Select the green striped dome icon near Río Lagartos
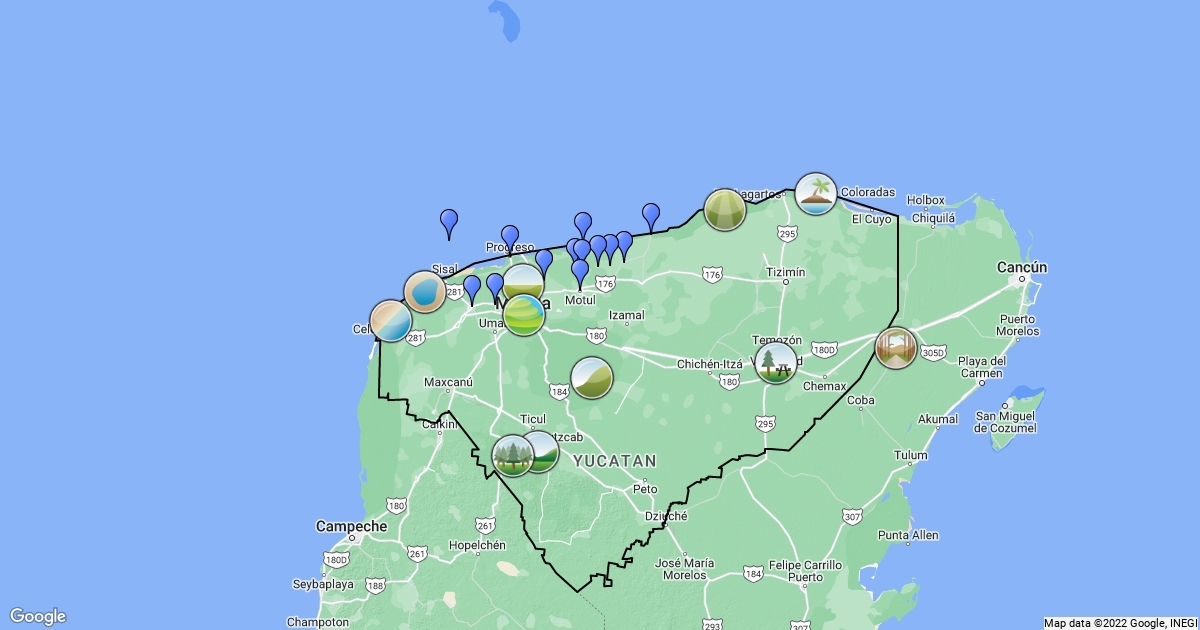The image size is (1200, 630). click(724, 210)
